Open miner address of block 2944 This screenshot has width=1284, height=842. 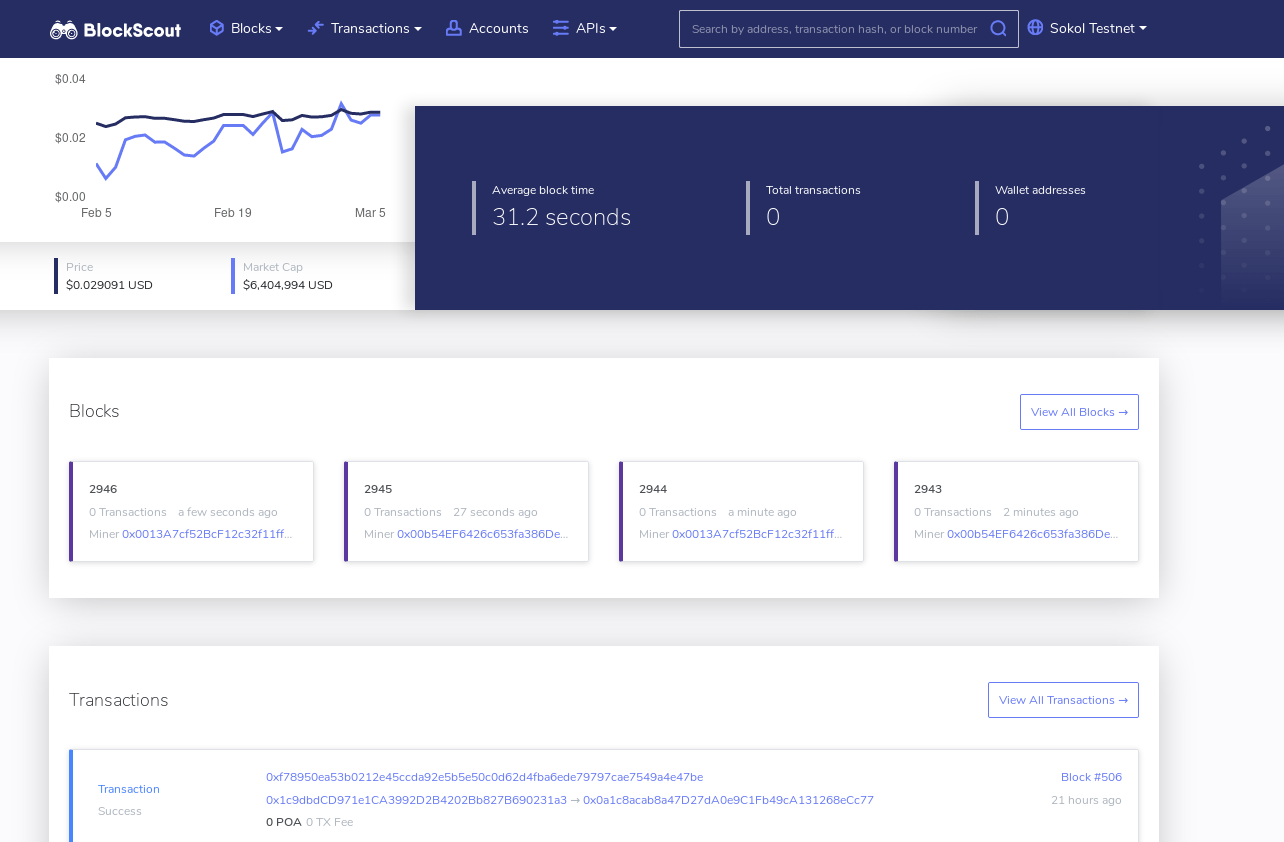click(x=757, y=534)
